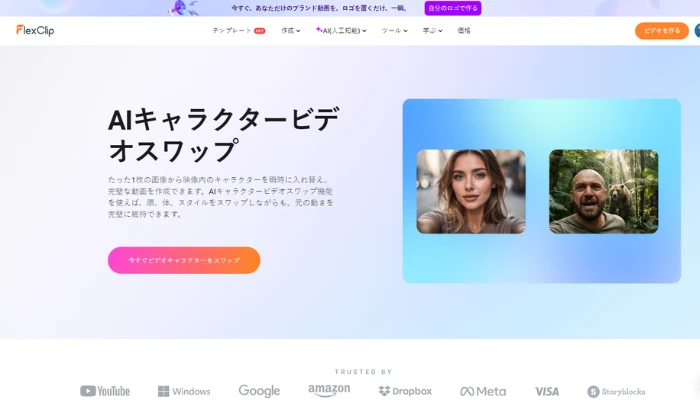700x400 pixels.
Task: Click the Amazon logo
Action: pos(329,391)
